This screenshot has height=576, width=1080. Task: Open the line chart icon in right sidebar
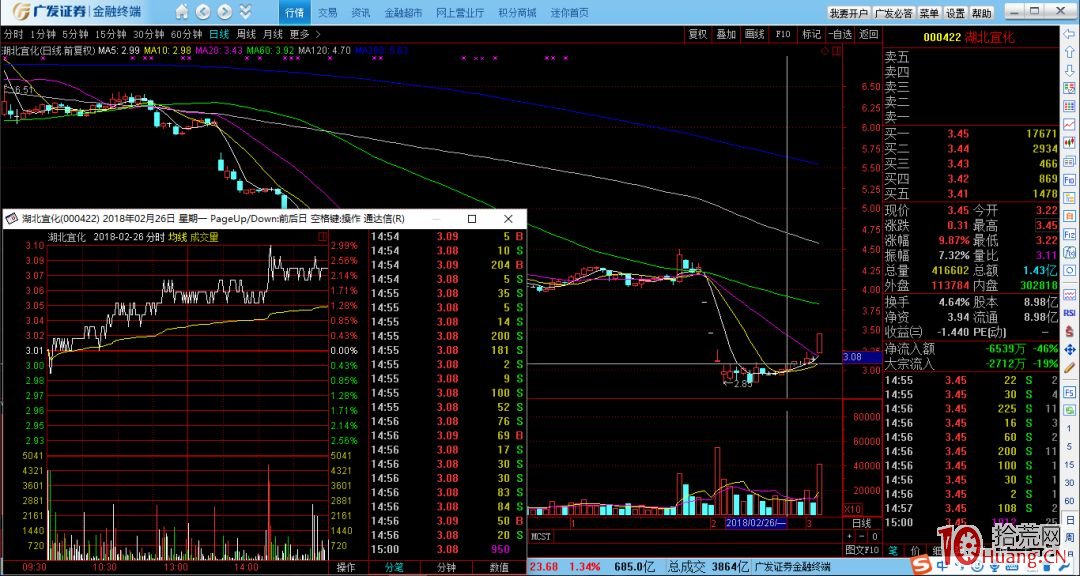(x=1069, y=125)
